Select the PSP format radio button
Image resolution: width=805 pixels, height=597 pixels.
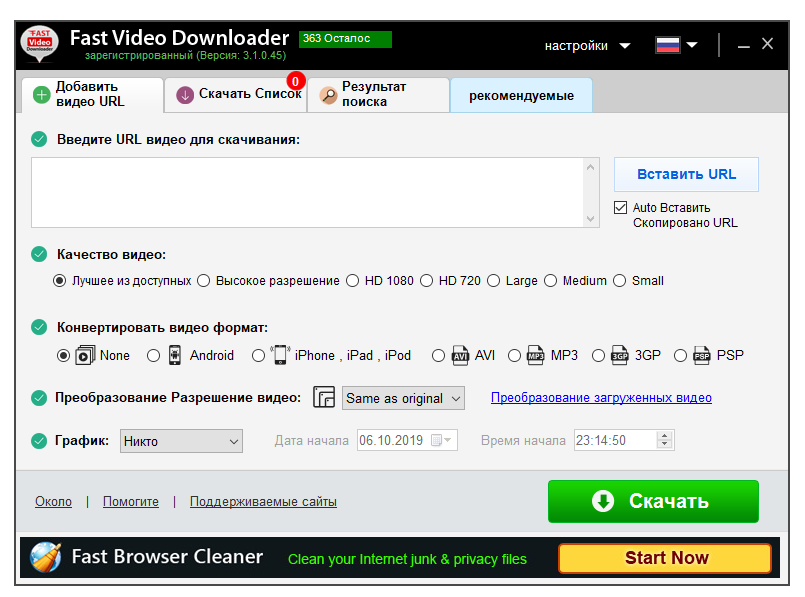pyautogui.click(x=680, y=355)
